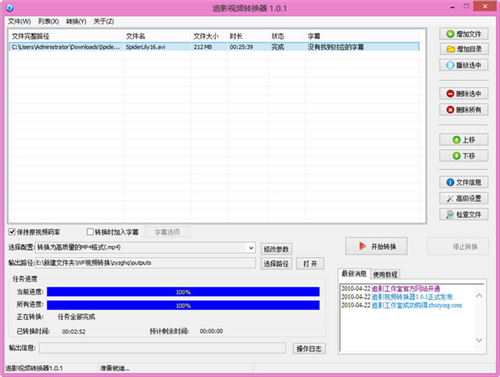Toggle the 保持原视频码率 checkbox
The image size is (500, 377).
[x=12, y=232]
